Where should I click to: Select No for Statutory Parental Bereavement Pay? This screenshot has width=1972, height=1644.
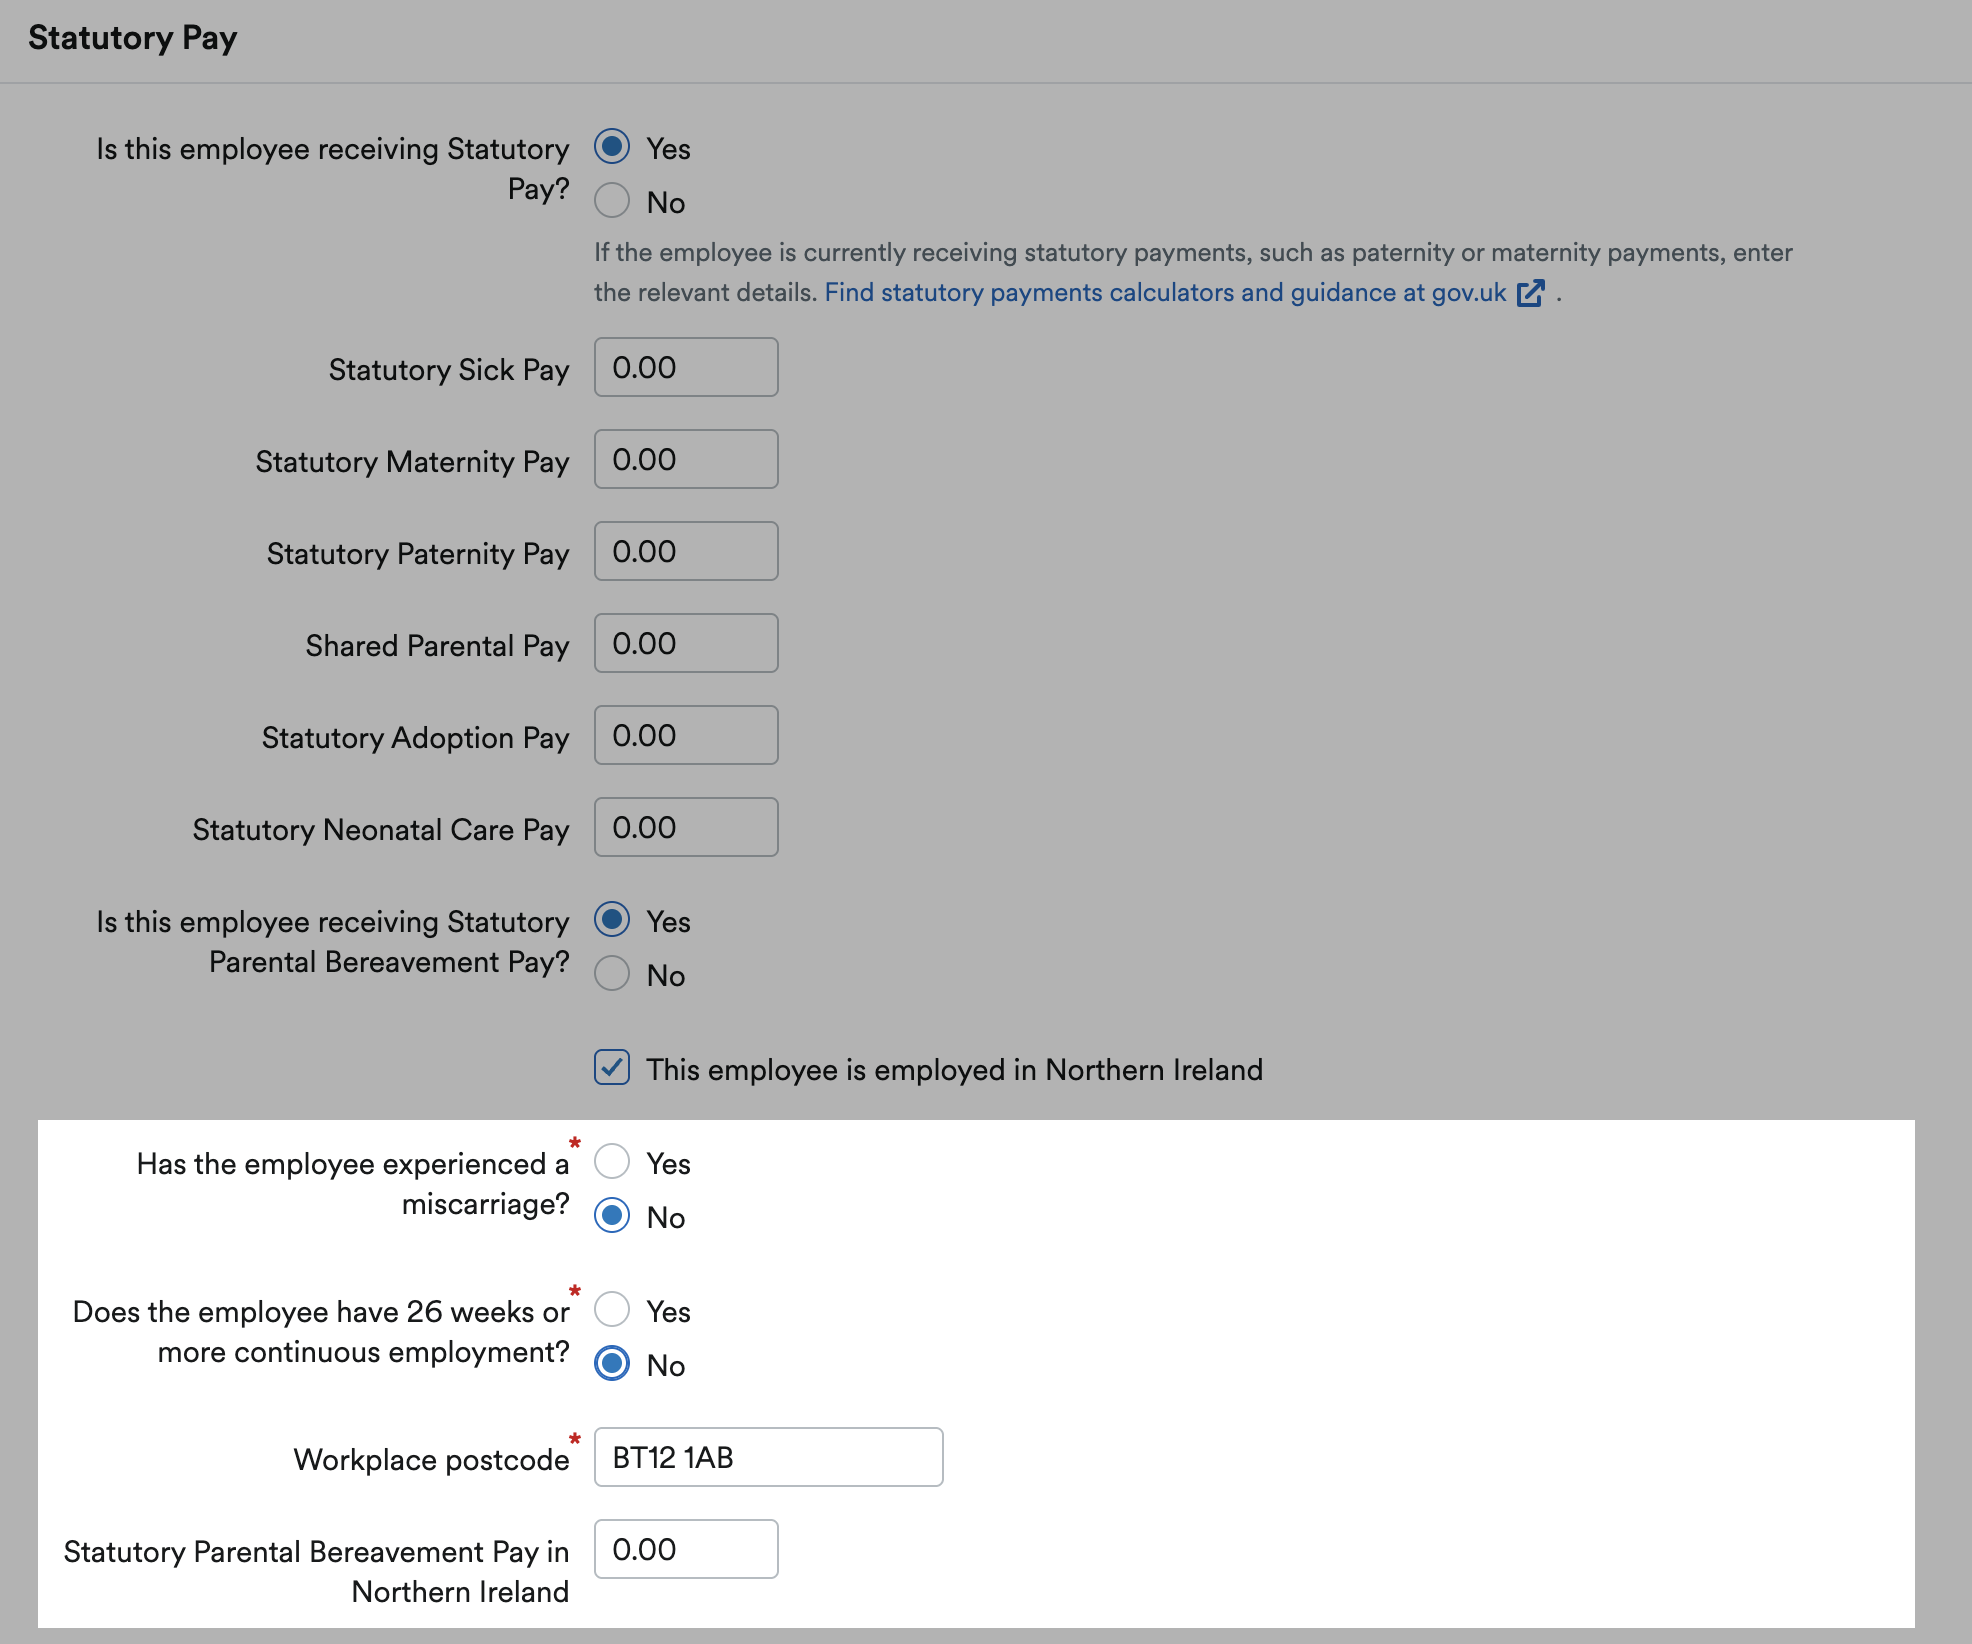coord(612,974)
